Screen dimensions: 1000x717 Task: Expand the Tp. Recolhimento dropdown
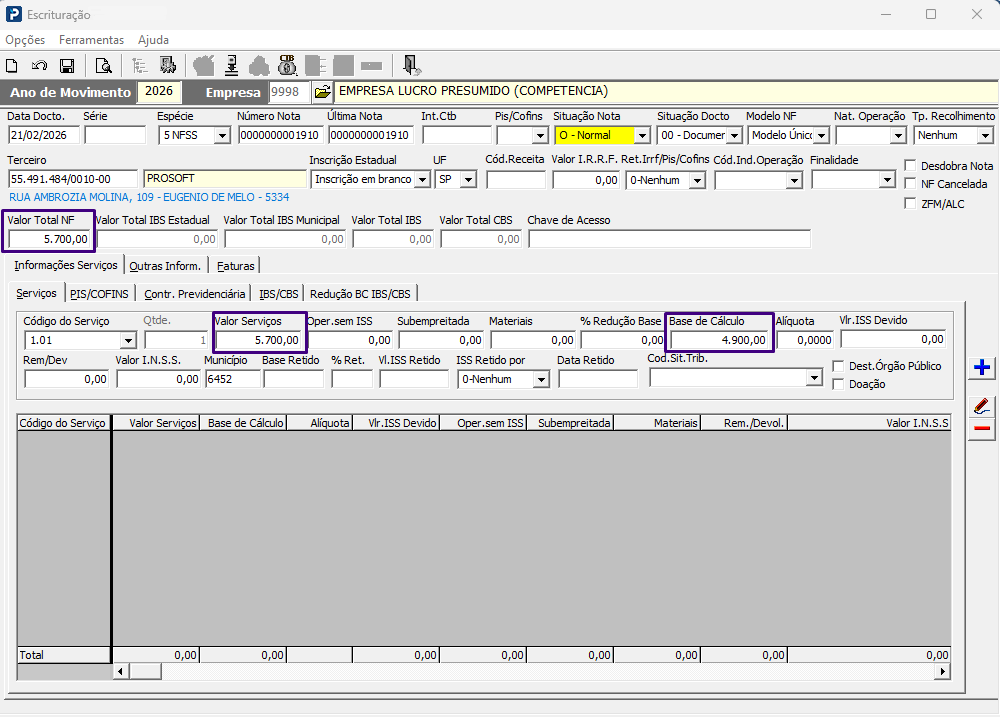click(986, 135)
